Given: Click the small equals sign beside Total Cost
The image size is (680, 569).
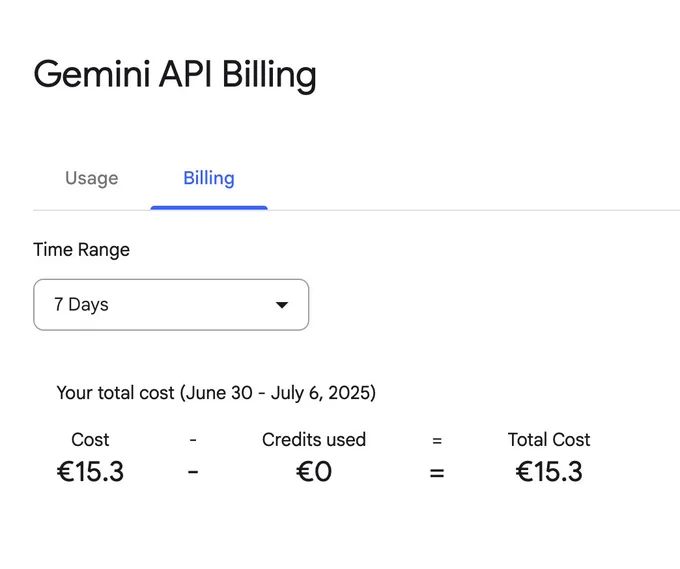Looking at the screenshot, I should (437, 441).
